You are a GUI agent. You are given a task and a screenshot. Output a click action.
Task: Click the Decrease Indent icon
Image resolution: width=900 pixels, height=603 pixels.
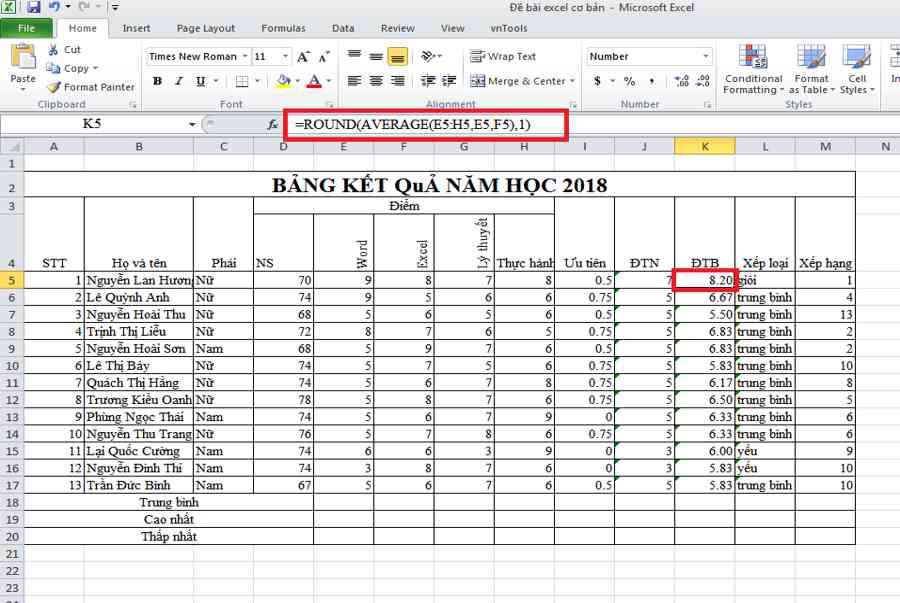428,81
